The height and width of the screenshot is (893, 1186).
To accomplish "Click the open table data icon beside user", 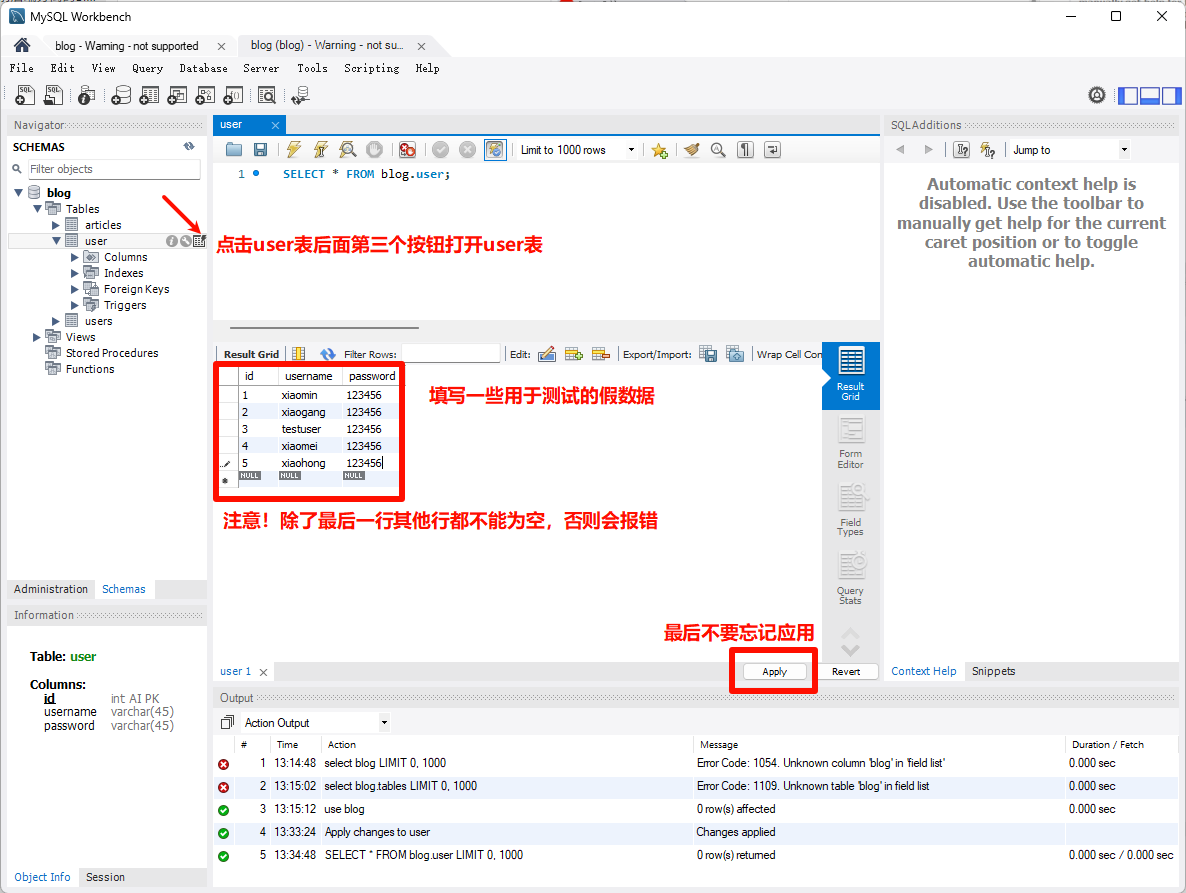I will pyautogui.click(x=200, y=241).
